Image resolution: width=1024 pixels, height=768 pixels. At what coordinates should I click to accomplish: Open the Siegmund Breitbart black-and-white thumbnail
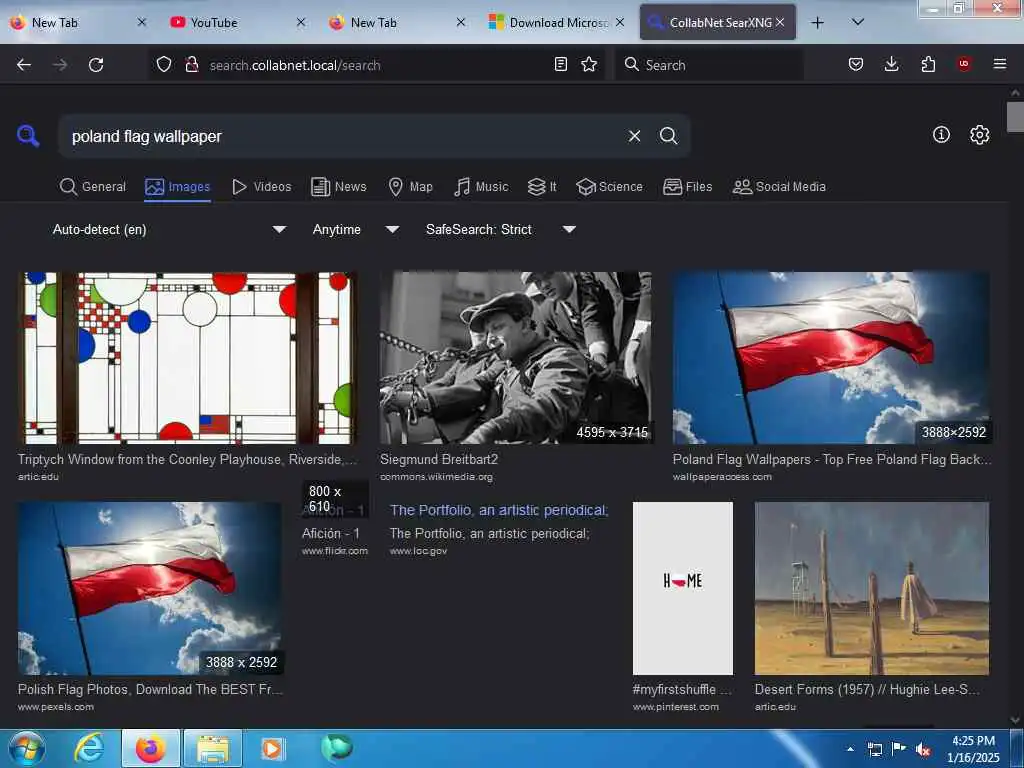pos(515,358)
